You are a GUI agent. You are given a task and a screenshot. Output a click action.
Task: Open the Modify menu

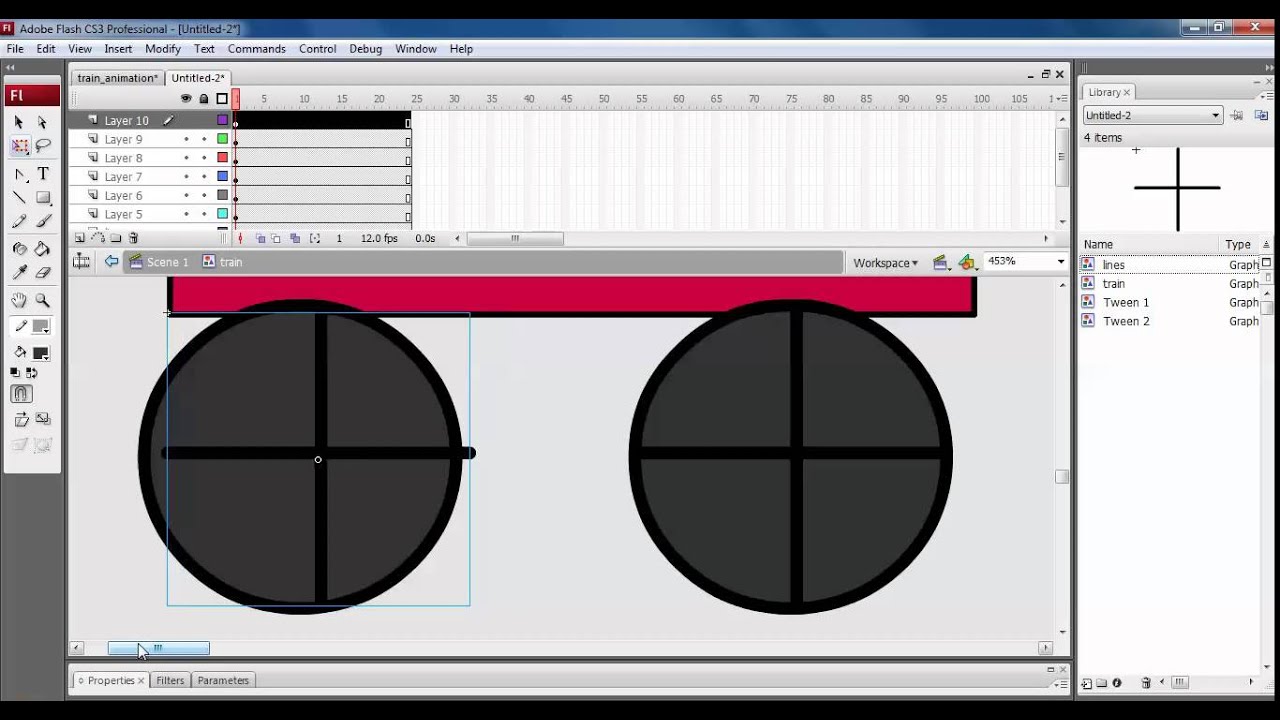163,48
